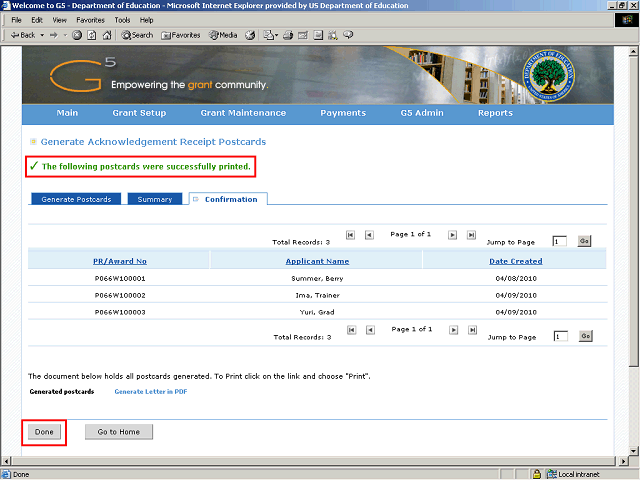Select the 'Yuri, Grad' applicant cell

click(317, 312)
